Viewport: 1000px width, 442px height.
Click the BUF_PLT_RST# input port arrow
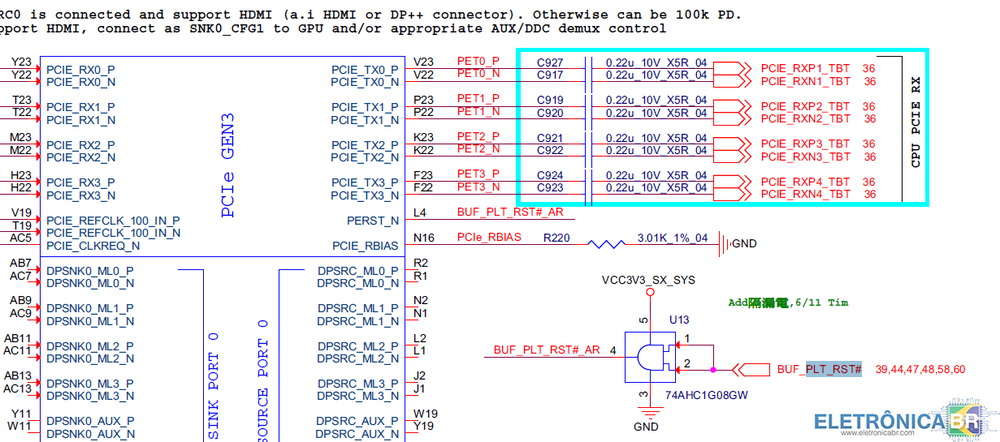pyautogui.click(x=752, y=369)
